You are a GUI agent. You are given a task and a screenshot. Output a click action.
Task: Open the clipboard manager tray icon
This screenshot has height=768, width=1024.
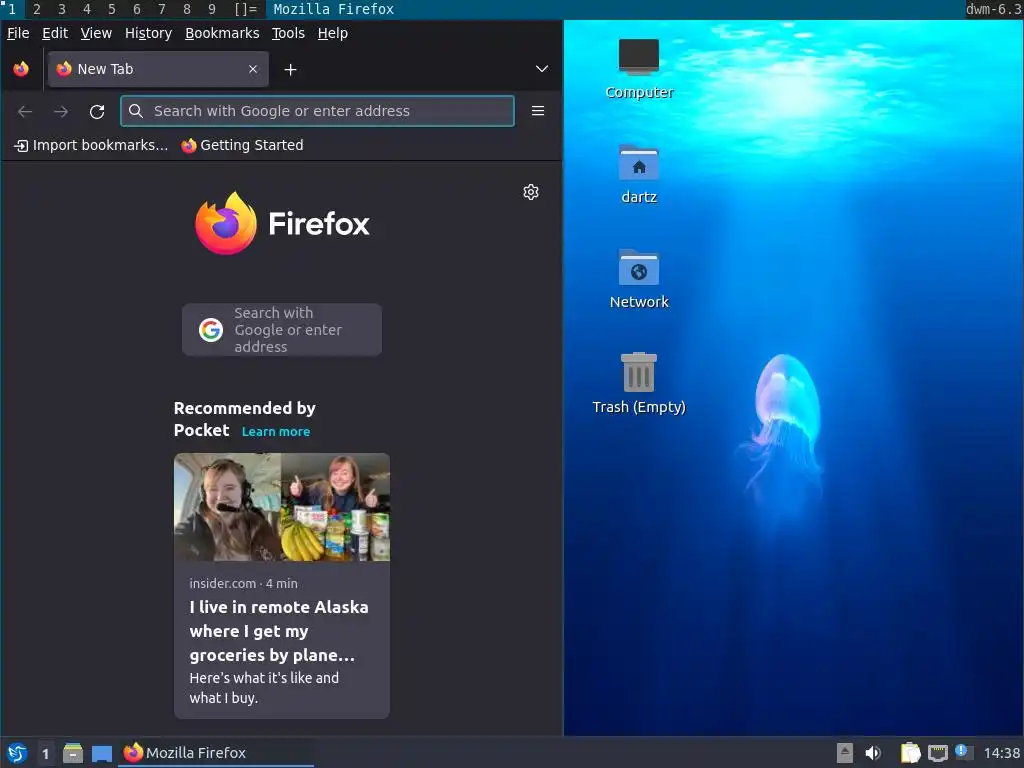coord(910,753)
